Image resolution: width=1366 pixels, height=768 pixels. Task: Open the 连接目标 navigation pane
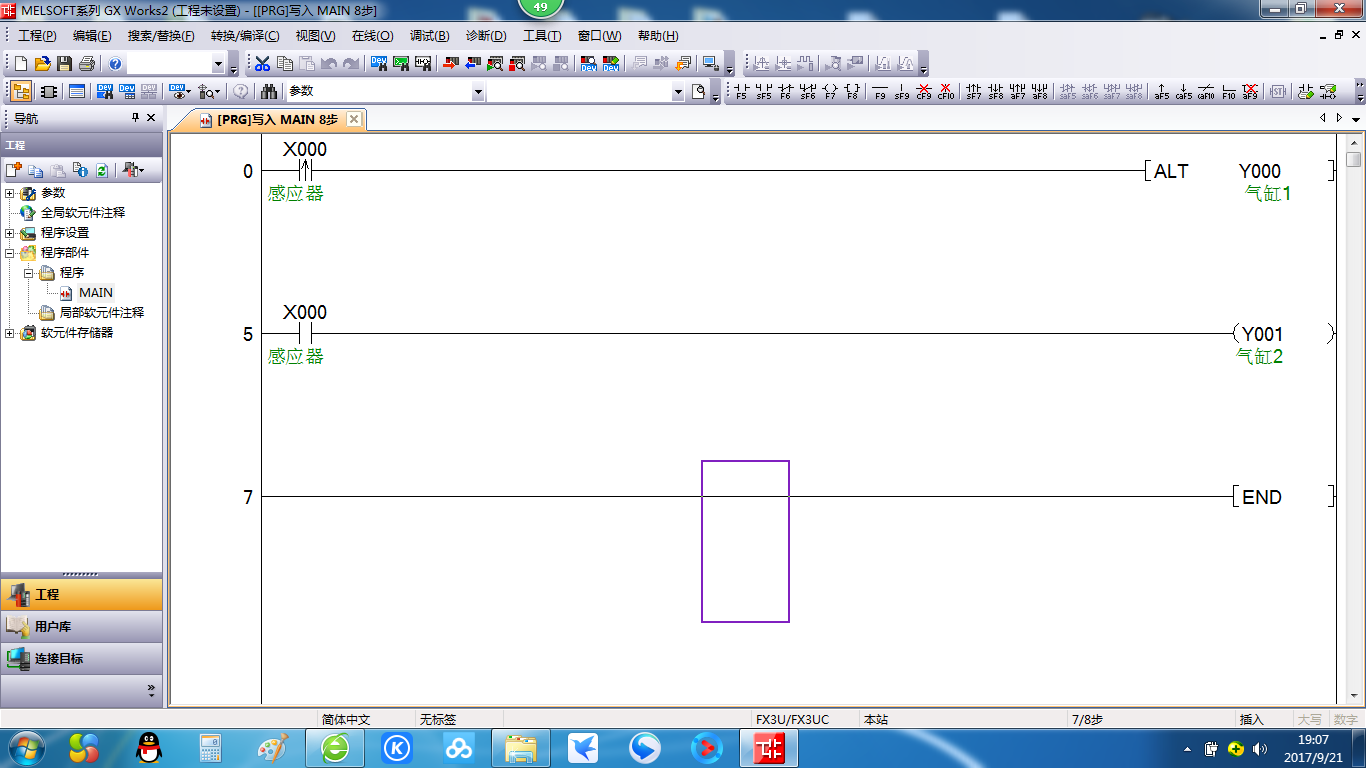coord(58,659)
